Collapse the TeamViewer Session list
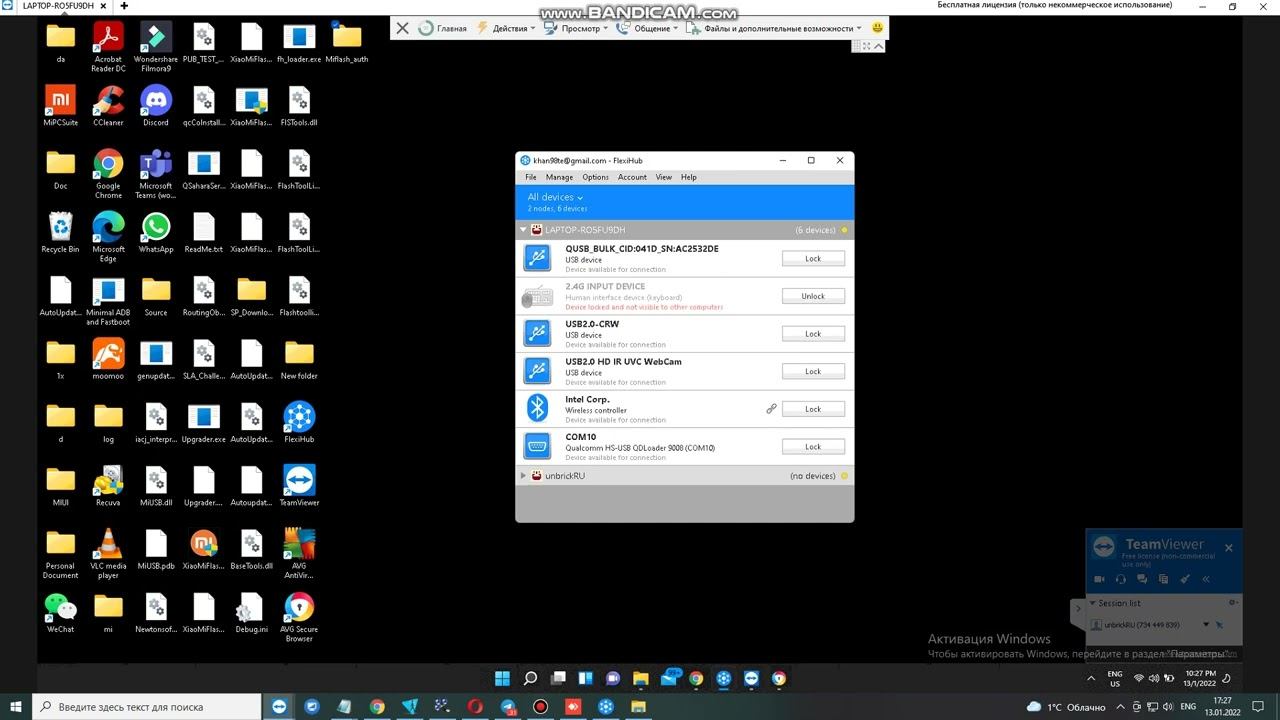The height and width of the screenshot is (720, 1280). pyautogui.click(x=1092, y=603)
